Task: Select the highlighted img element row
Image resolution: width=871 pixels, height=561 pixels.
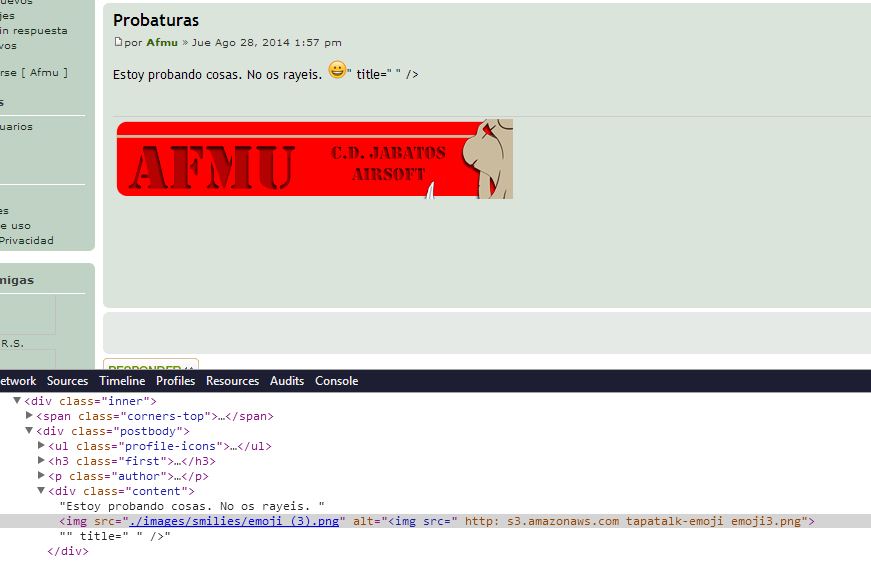Action: 436,521
